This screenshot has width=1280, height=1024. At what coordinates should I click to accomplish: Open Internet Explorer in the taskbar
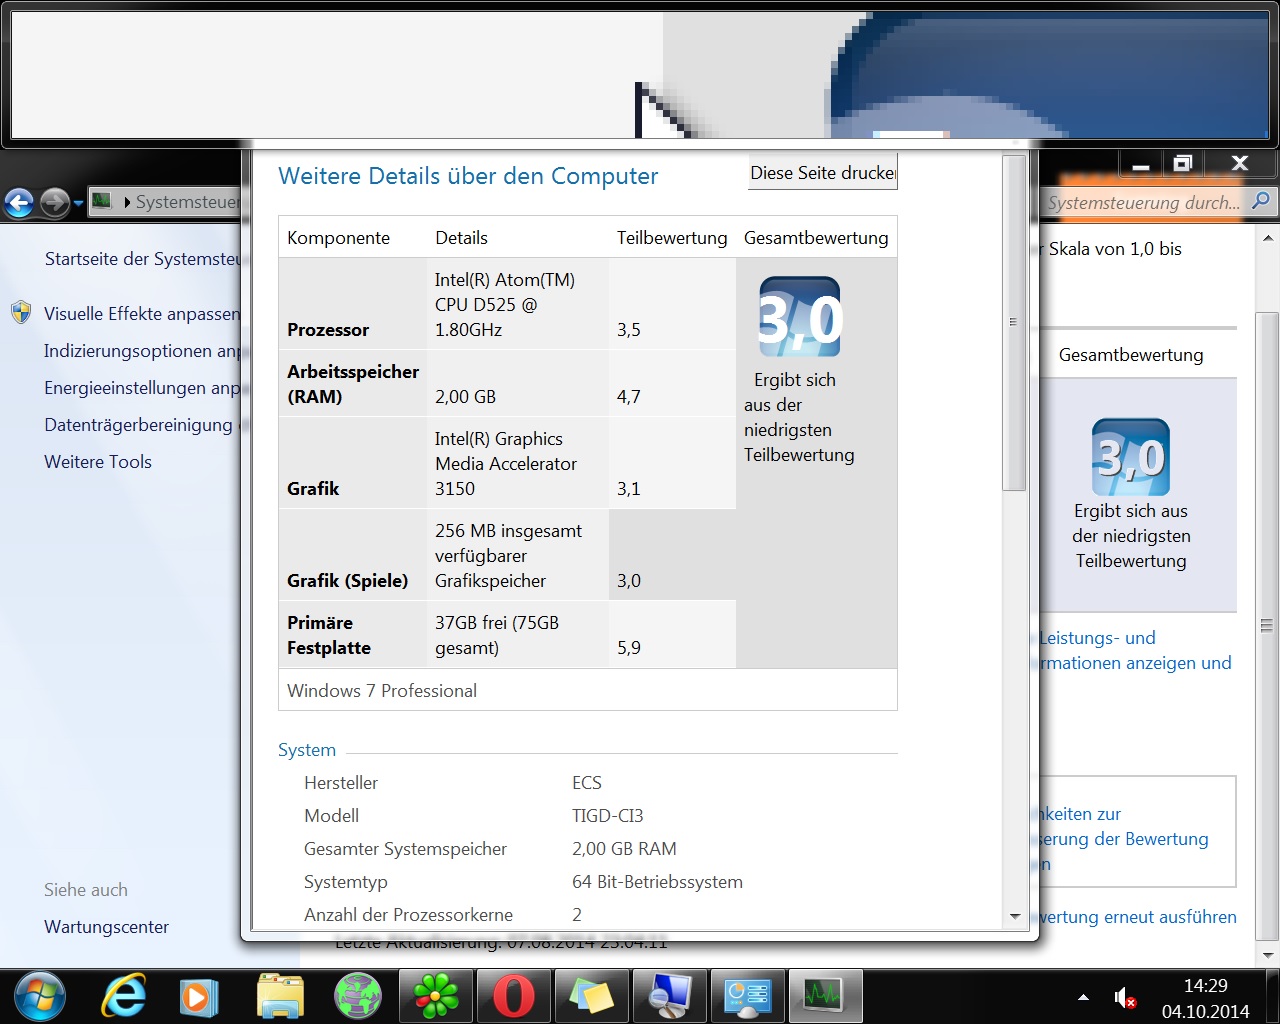pos(123,997)
